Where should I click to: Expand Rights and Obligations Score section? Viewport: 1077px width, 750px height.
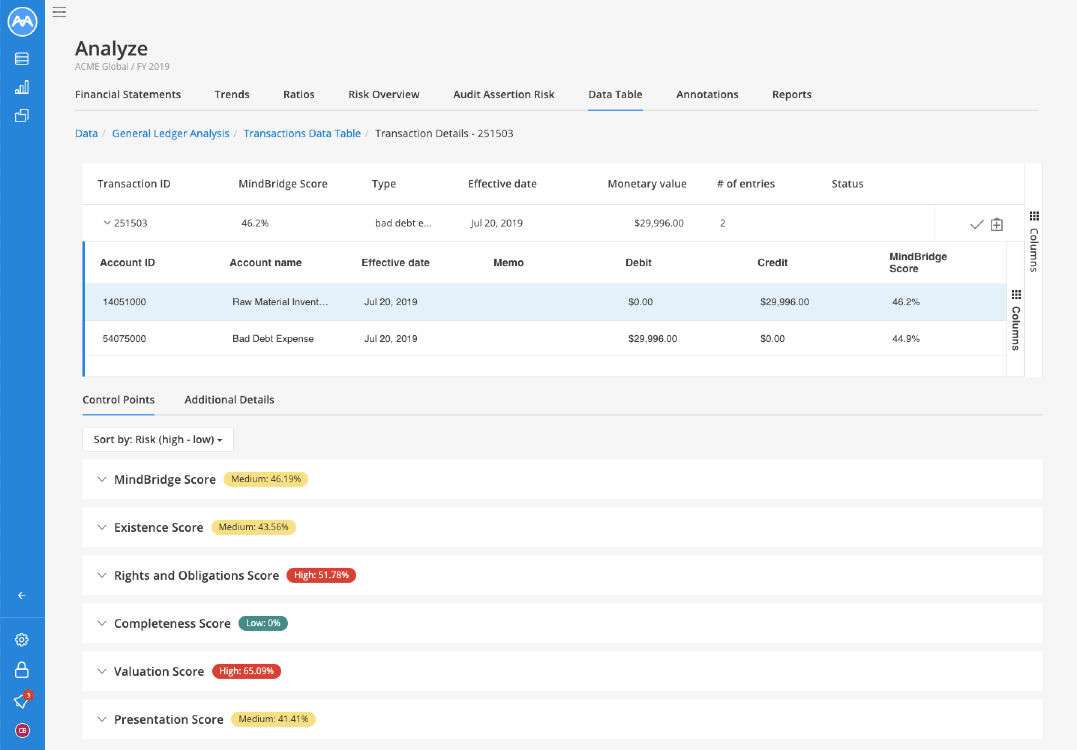tap(102, 576)
